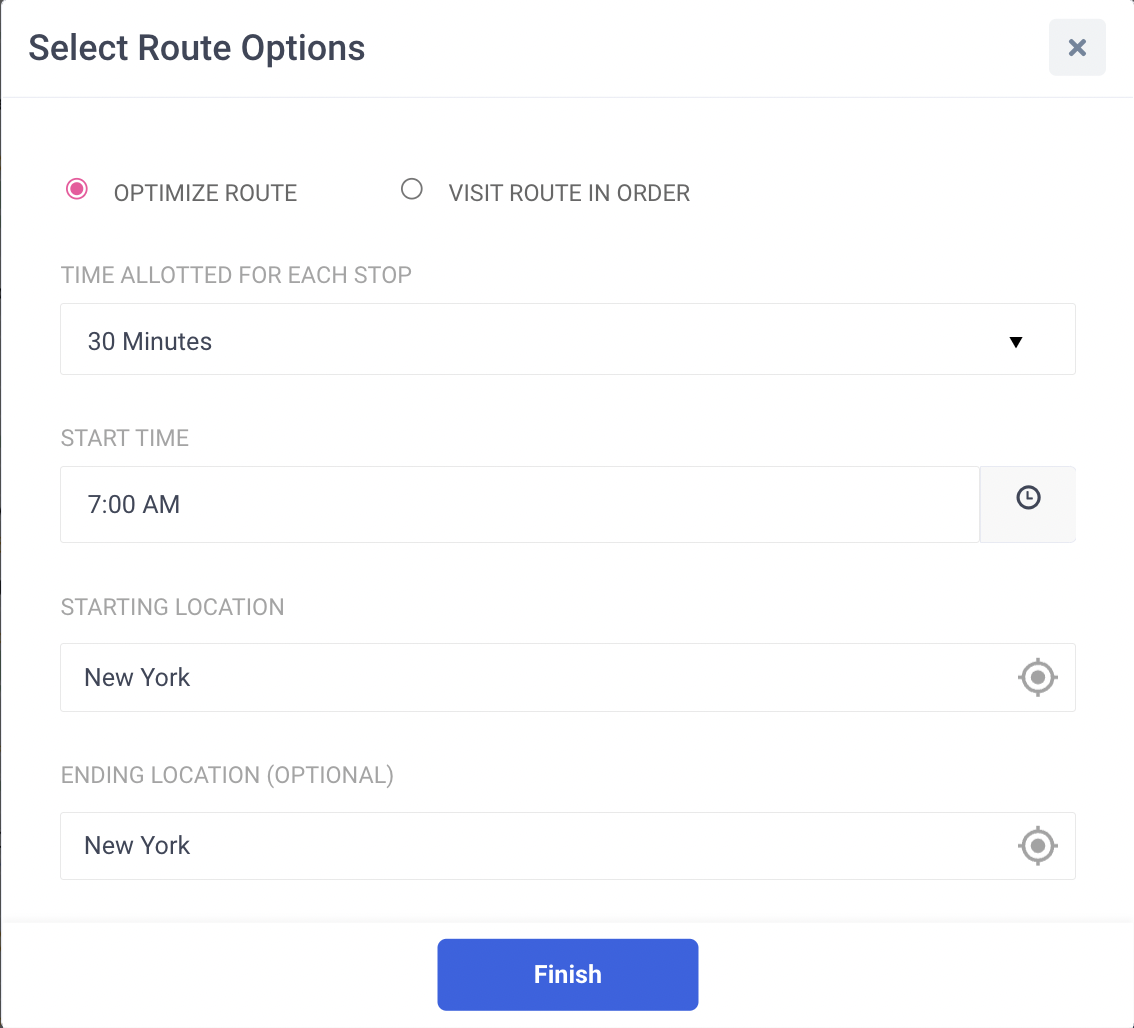
Task: Click the VISIT ROUTE IN ORDER label text
Action: pyautogui.click(x=569, y=193)
